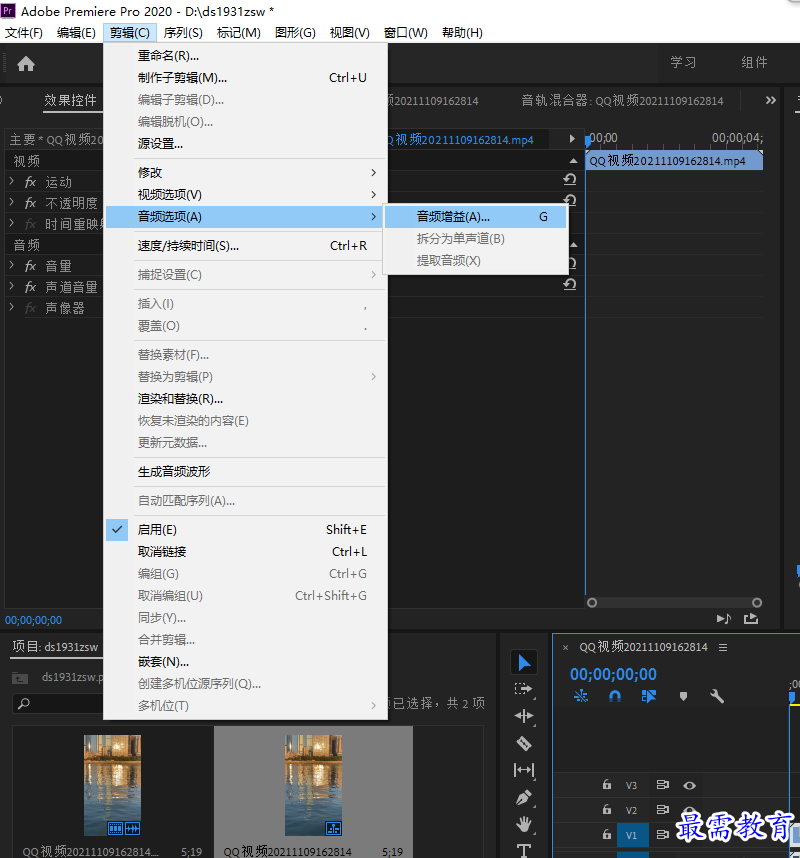
Task: Choose 音频增益(A)... from submenu
Action: (475, 217)
